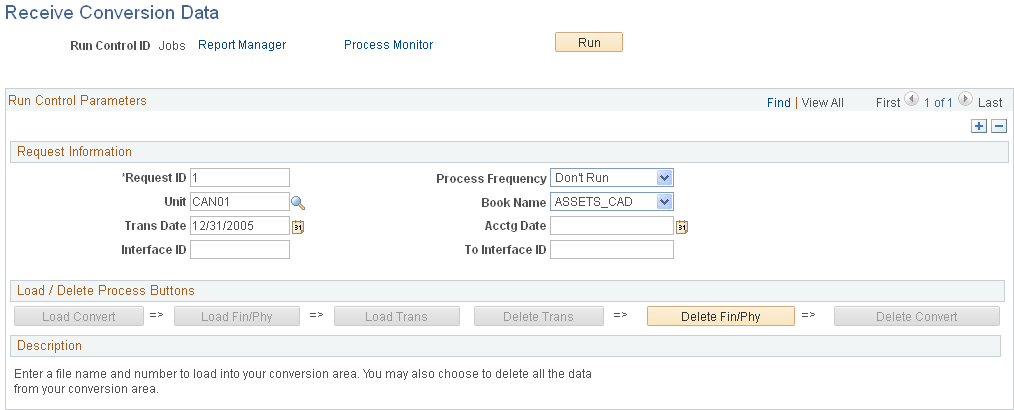
Task: Select the Trans Date input field
Action: click(239, 226)
